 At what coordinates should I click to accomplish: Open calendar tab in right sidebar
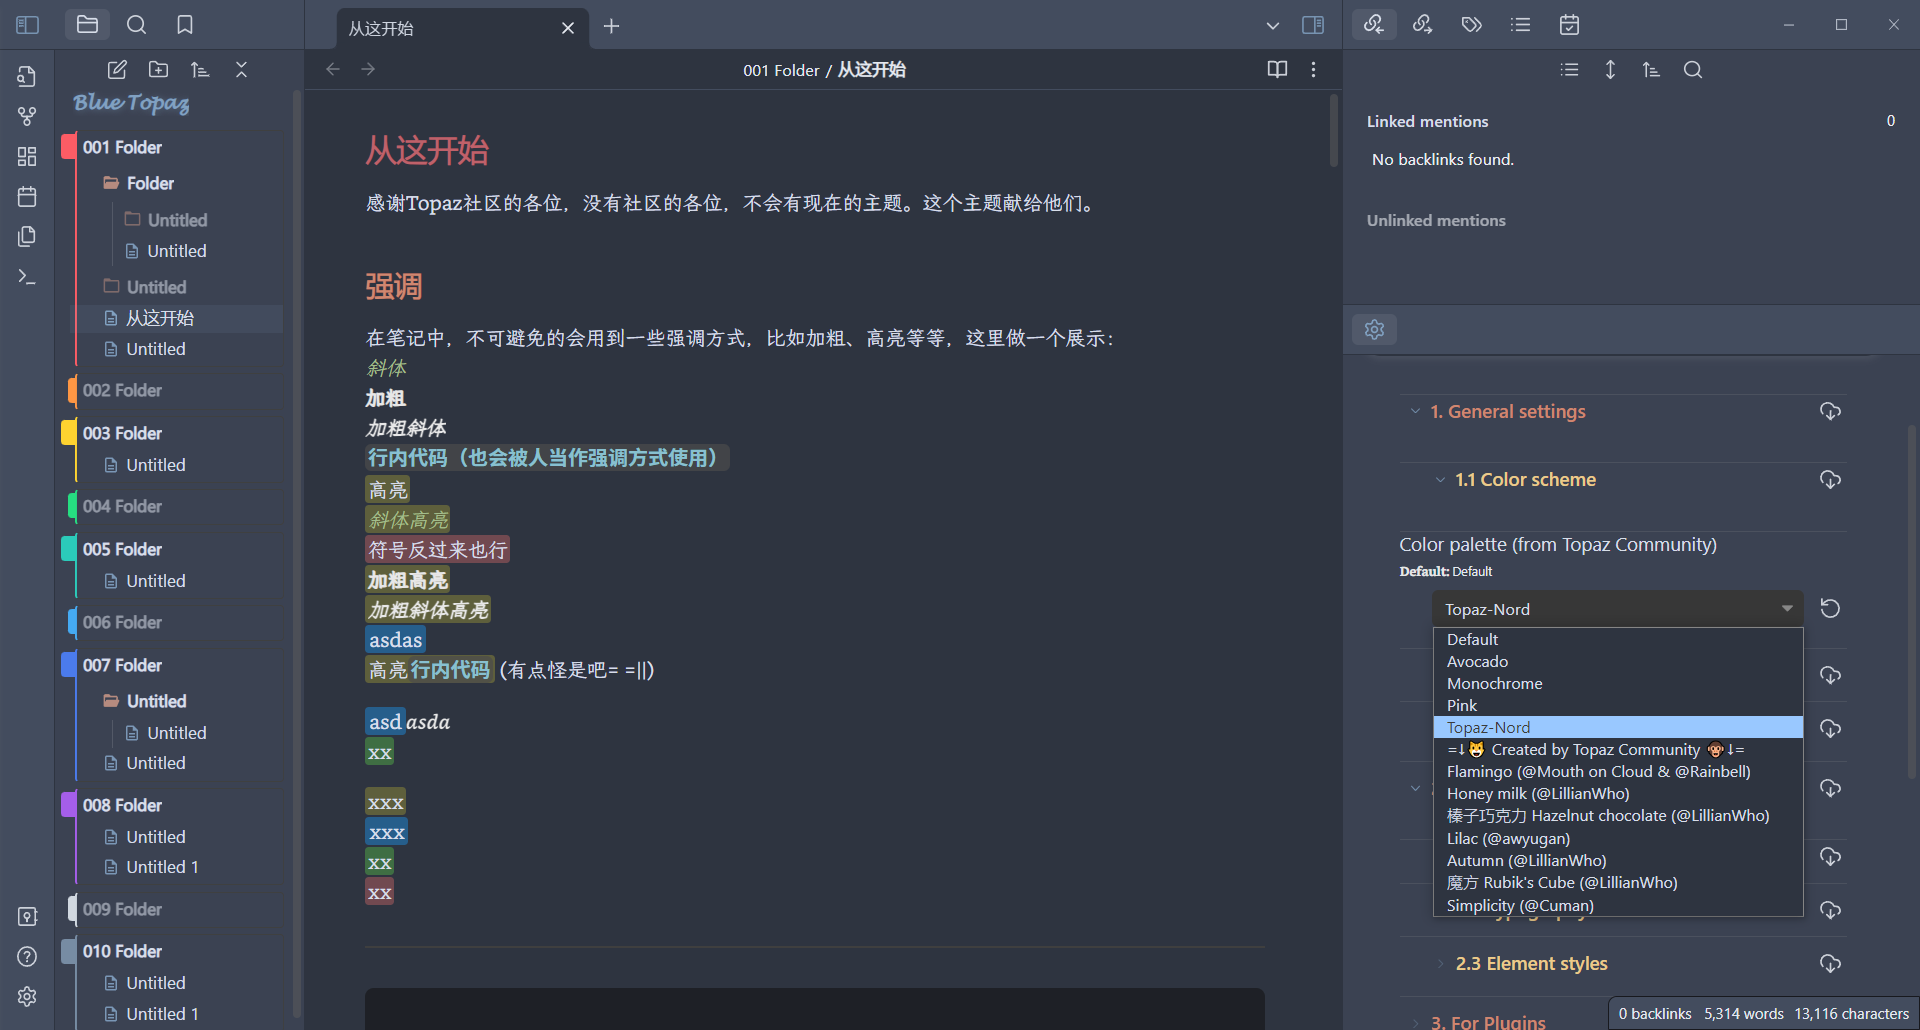pyautogui.click(x=1569, y=25)
